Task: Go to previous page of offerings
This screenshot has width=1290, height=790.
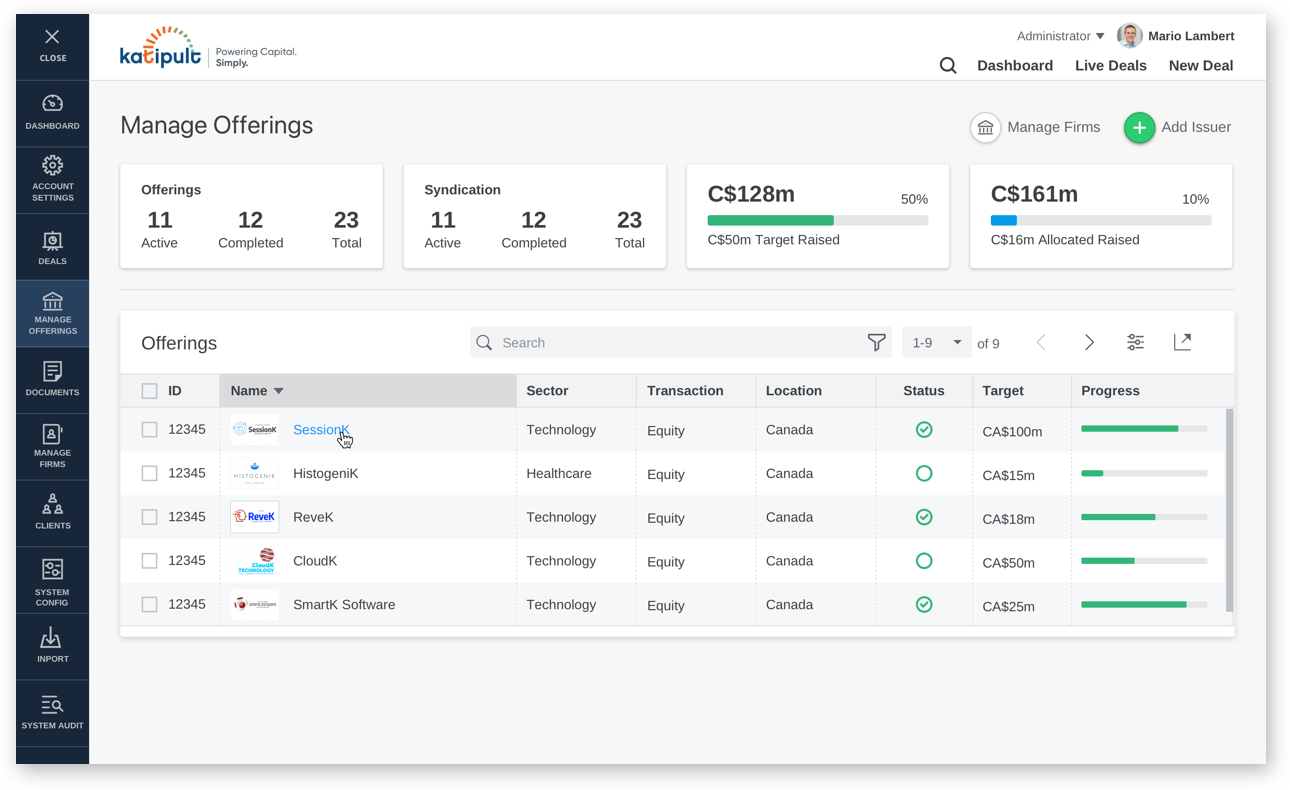Action: (x=1041, y=343)
